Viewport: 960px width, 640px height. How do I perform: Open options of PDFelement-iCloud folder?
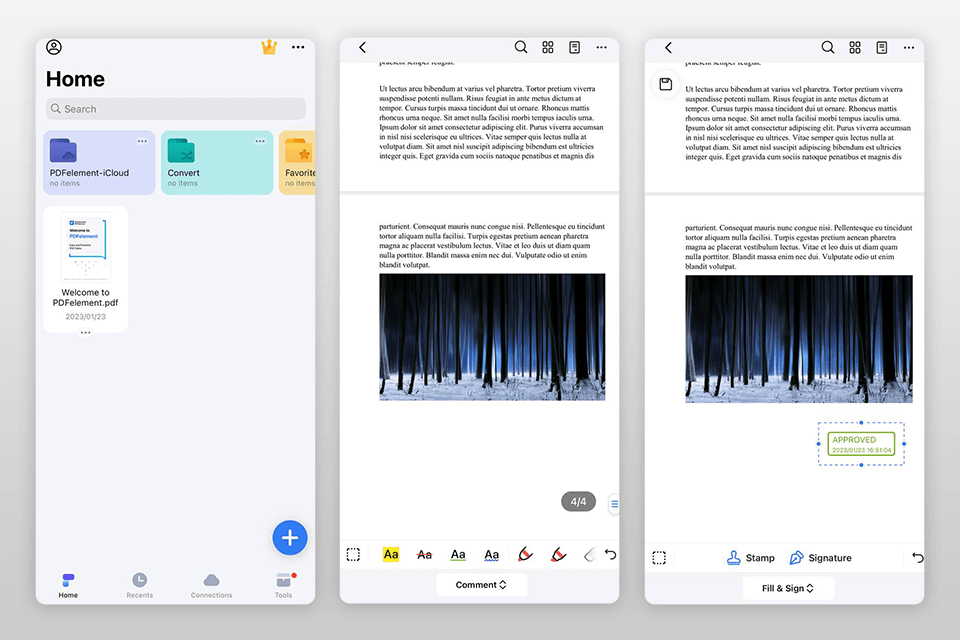(142, 141)
